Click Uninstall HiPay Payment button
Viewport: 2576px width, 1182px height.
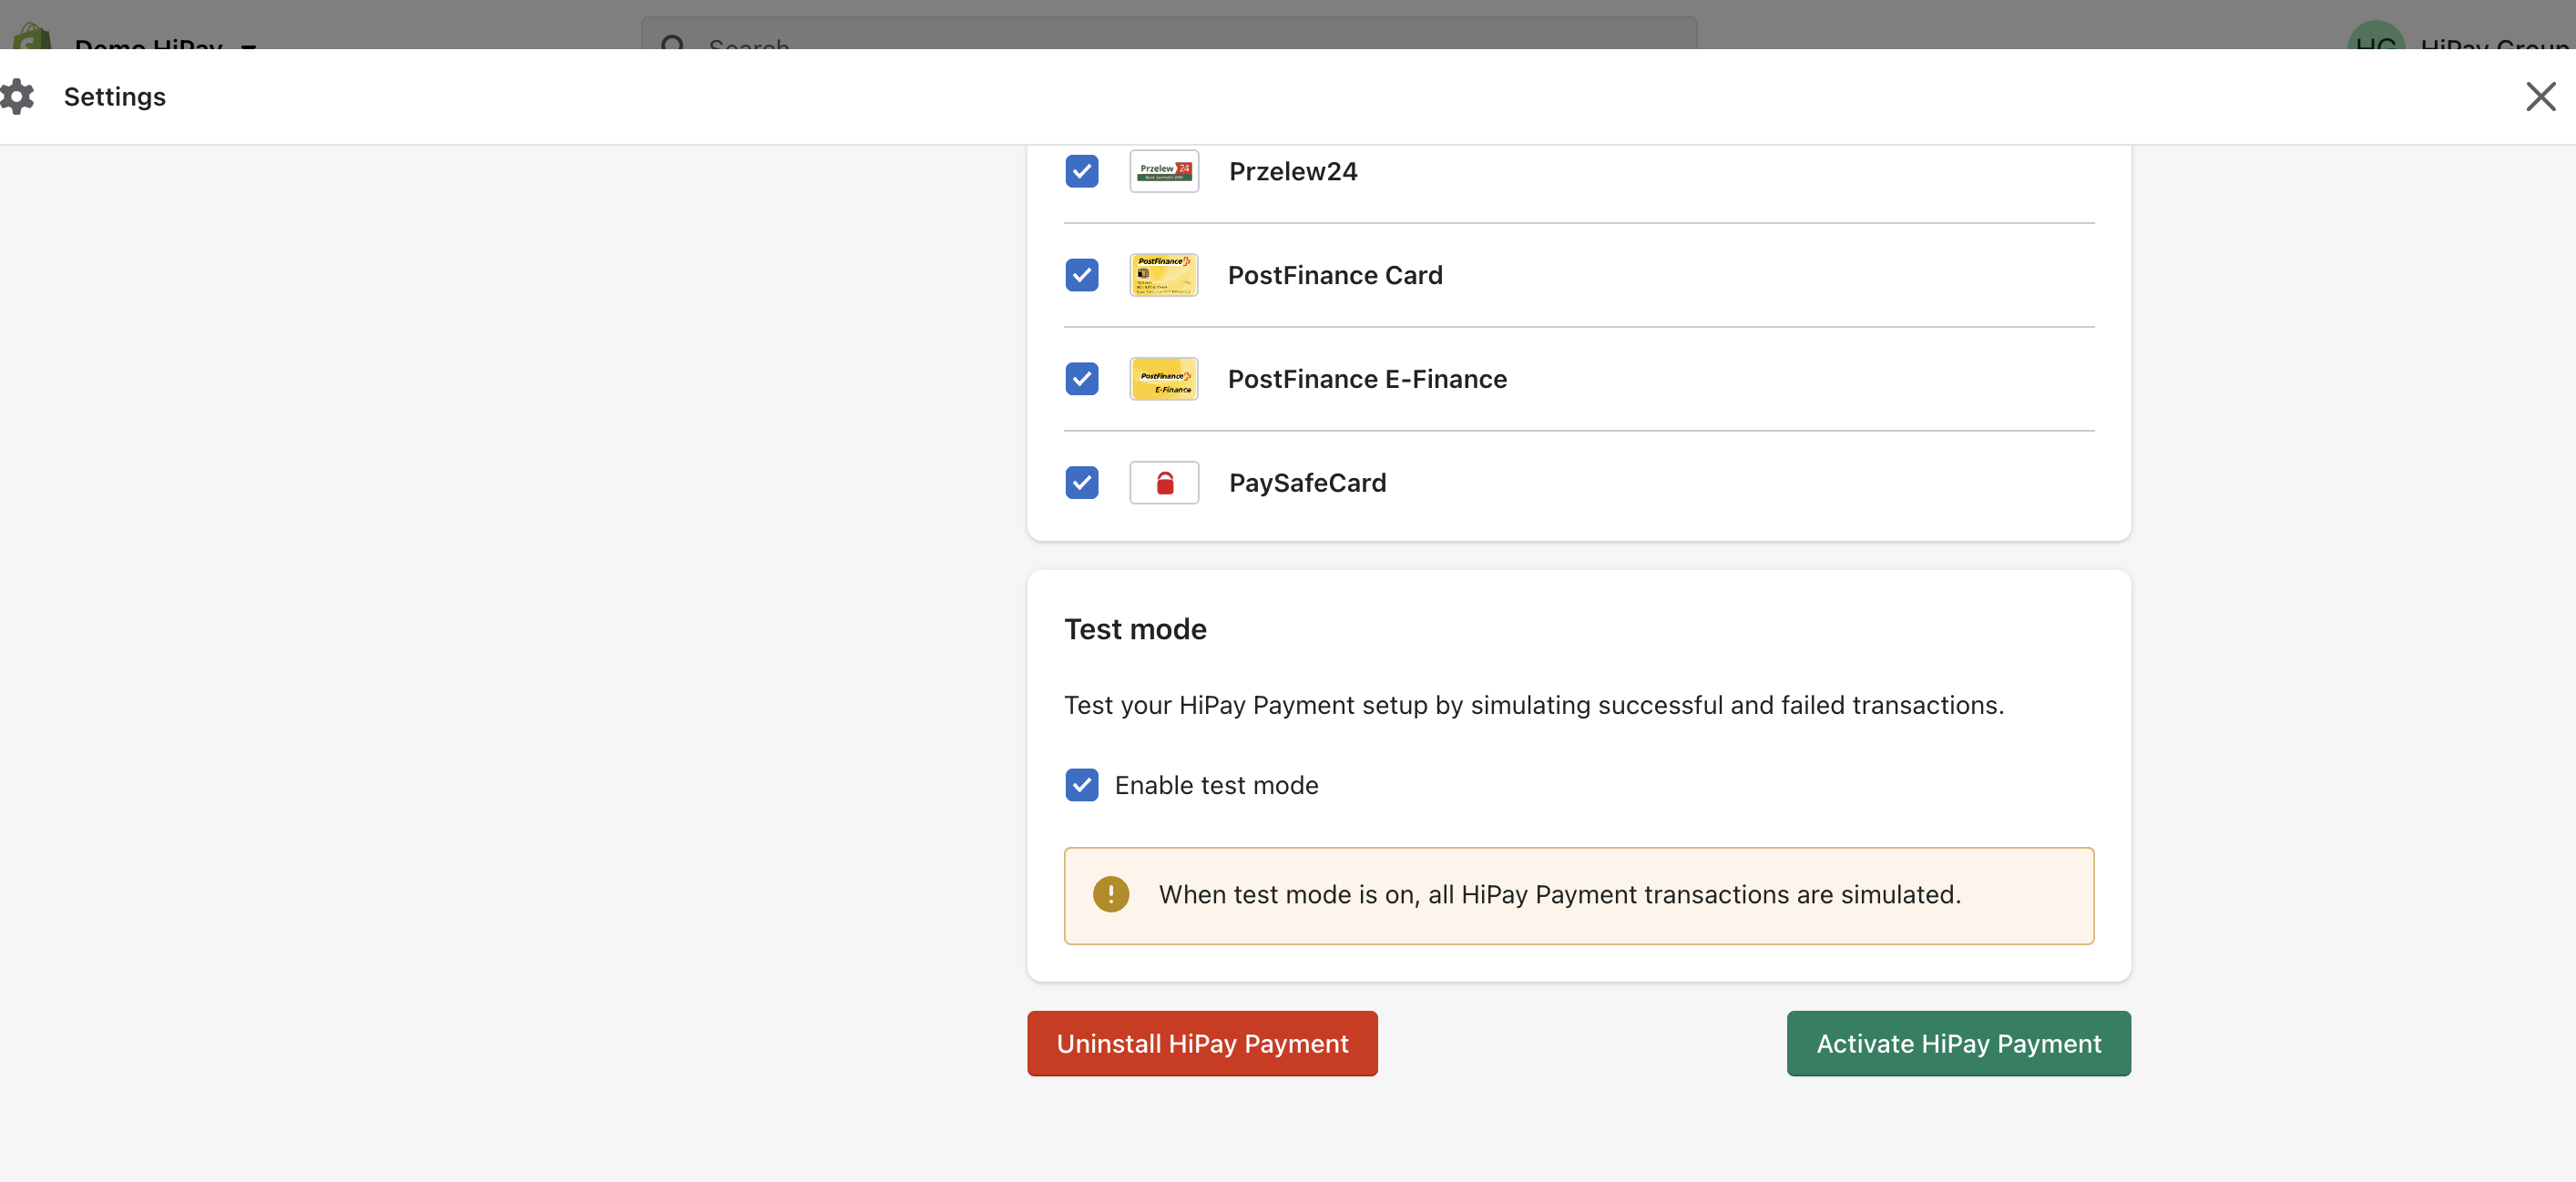click(1202, 1043)
